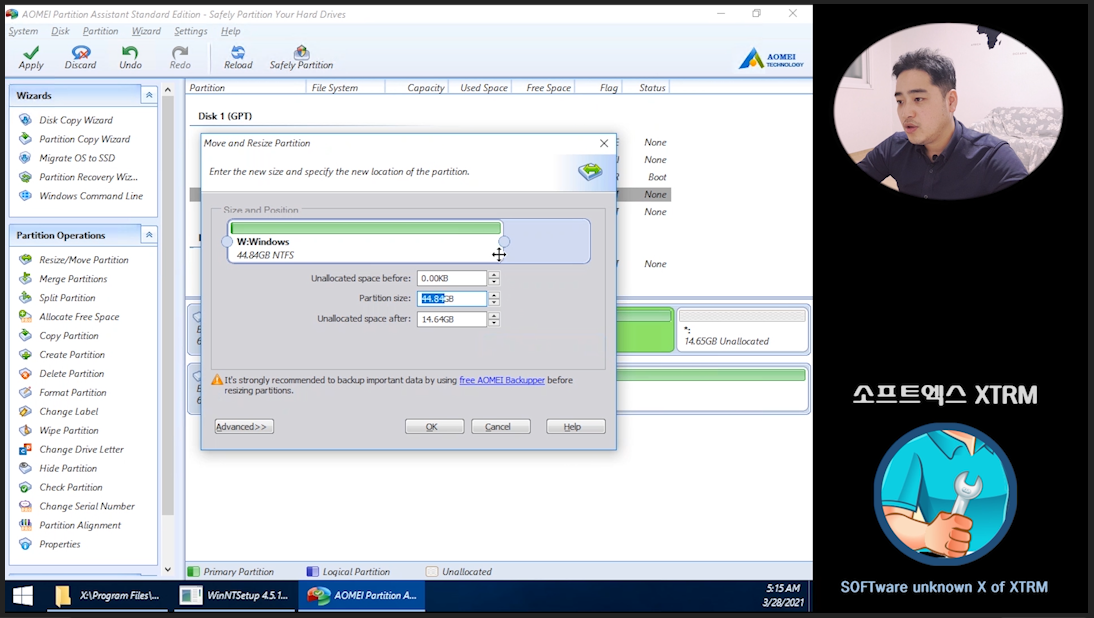Screen dimensions: 1094x618
Task: Open the Partition menu
Action: (100, 31)
